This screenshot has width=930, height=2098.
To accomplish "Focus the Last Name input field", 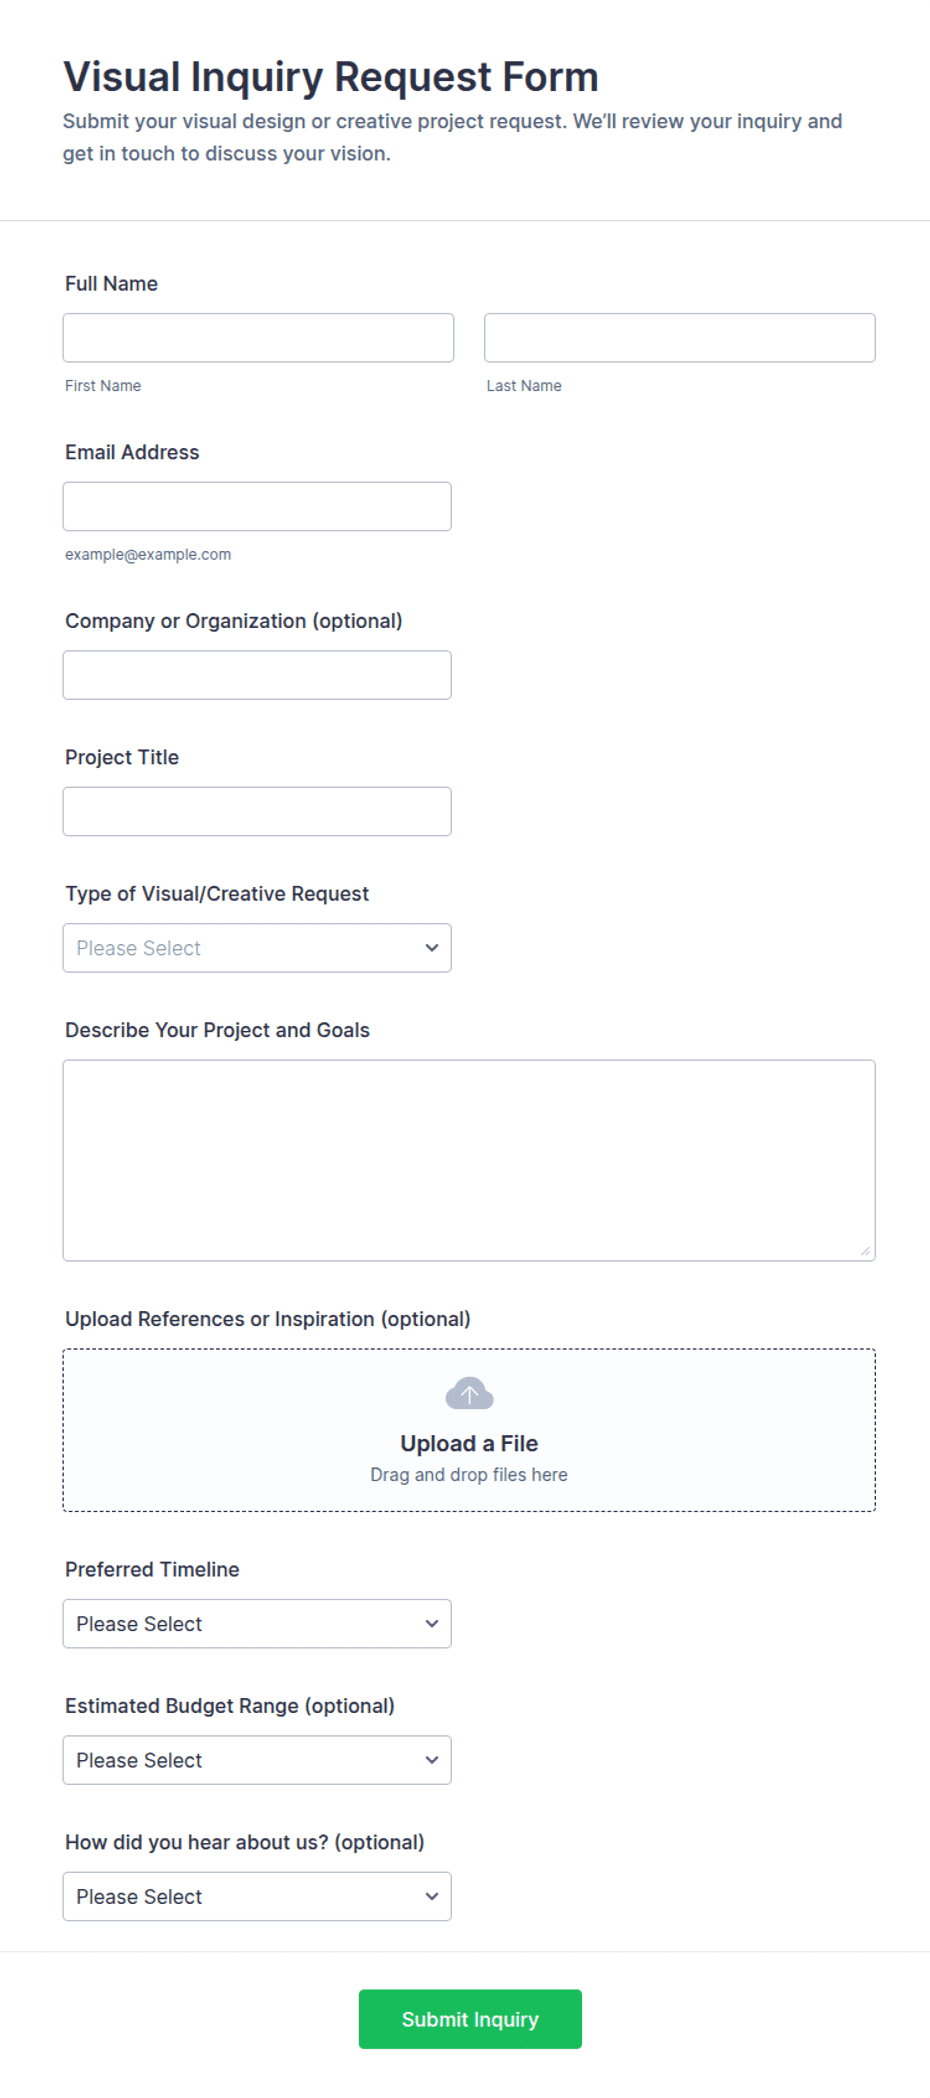I will [680, 338].
